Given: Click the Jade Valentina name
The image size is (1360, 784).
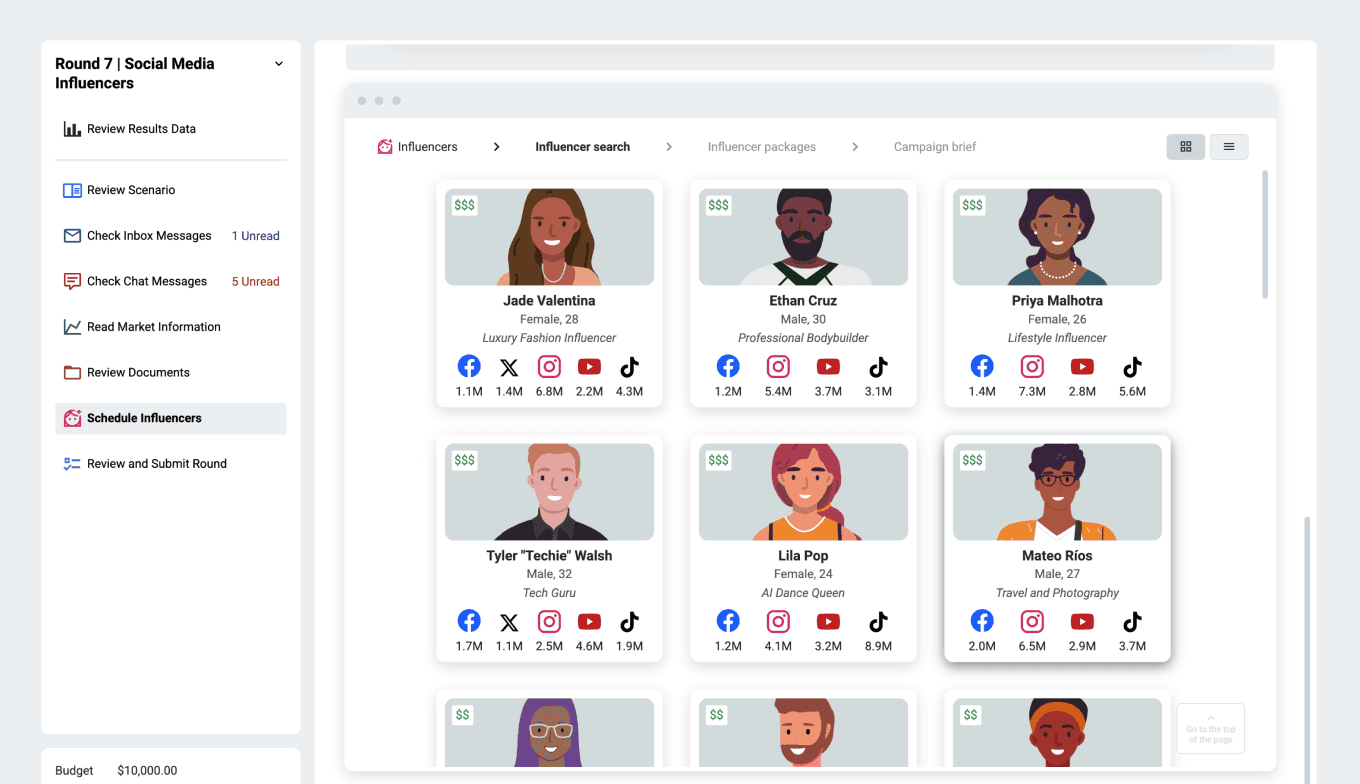Looking at the screenshot, I should coord(549,301).
